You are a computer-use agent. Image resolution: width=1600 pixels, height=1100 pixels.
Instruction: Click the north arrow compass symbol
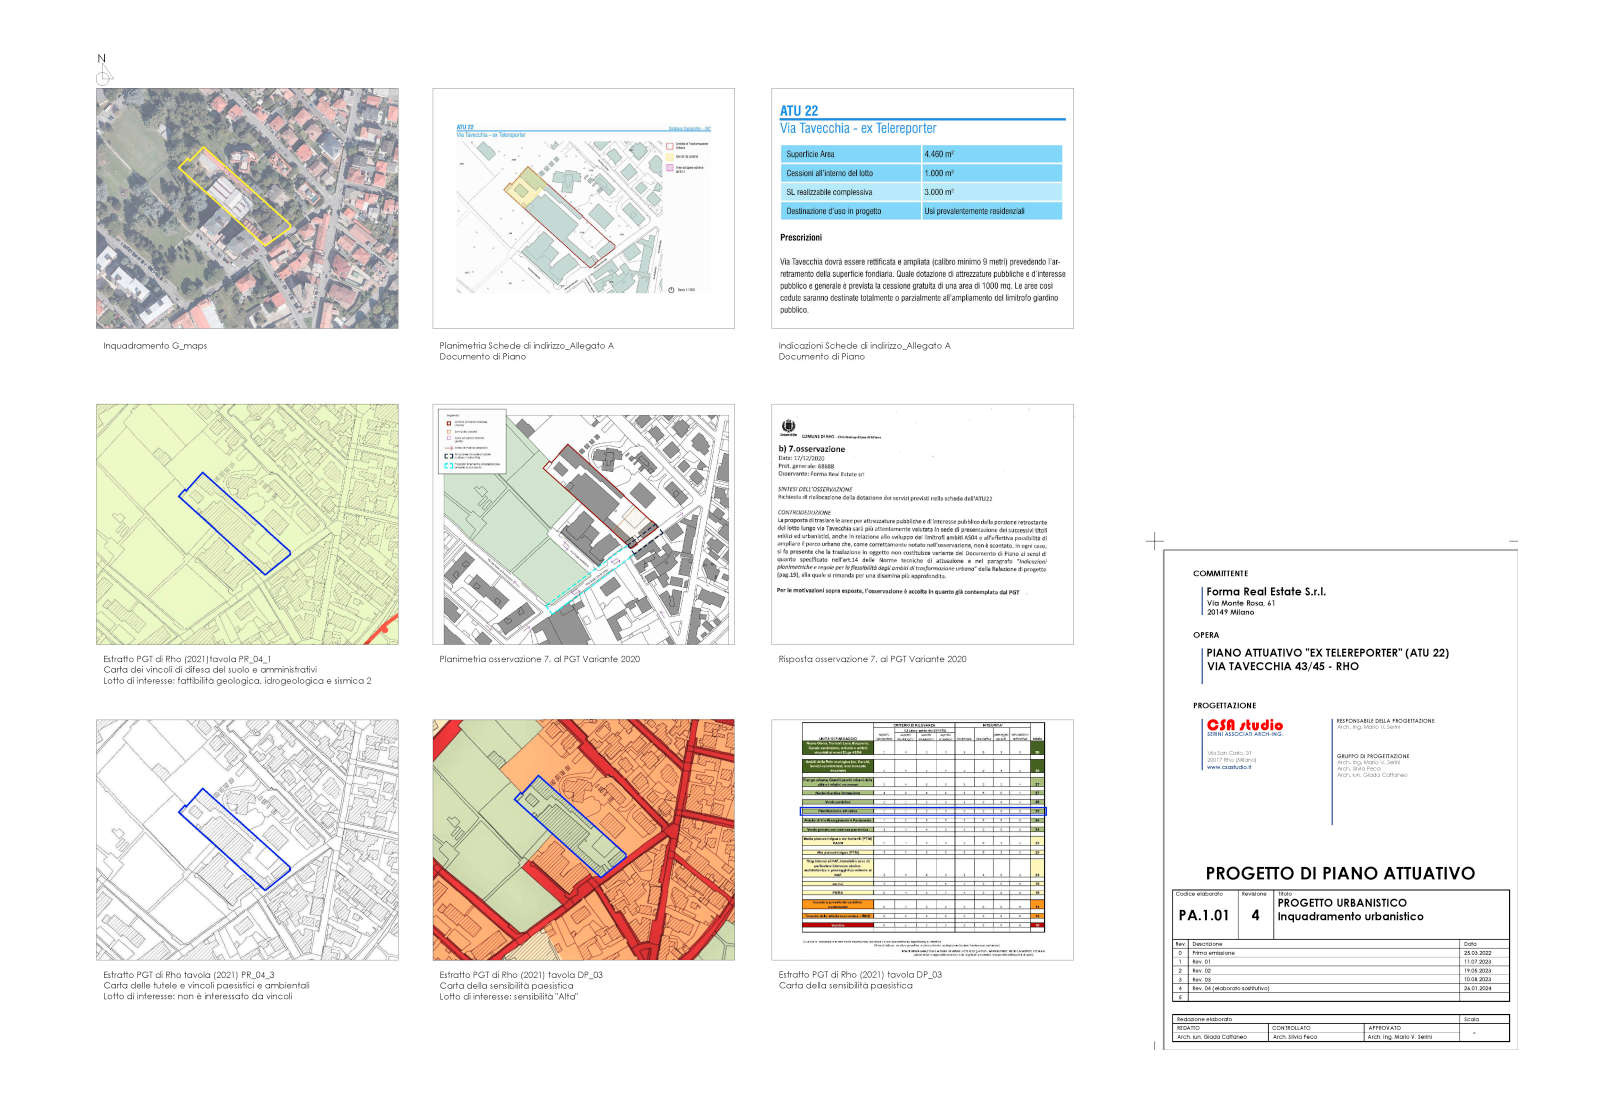[103, 70]
